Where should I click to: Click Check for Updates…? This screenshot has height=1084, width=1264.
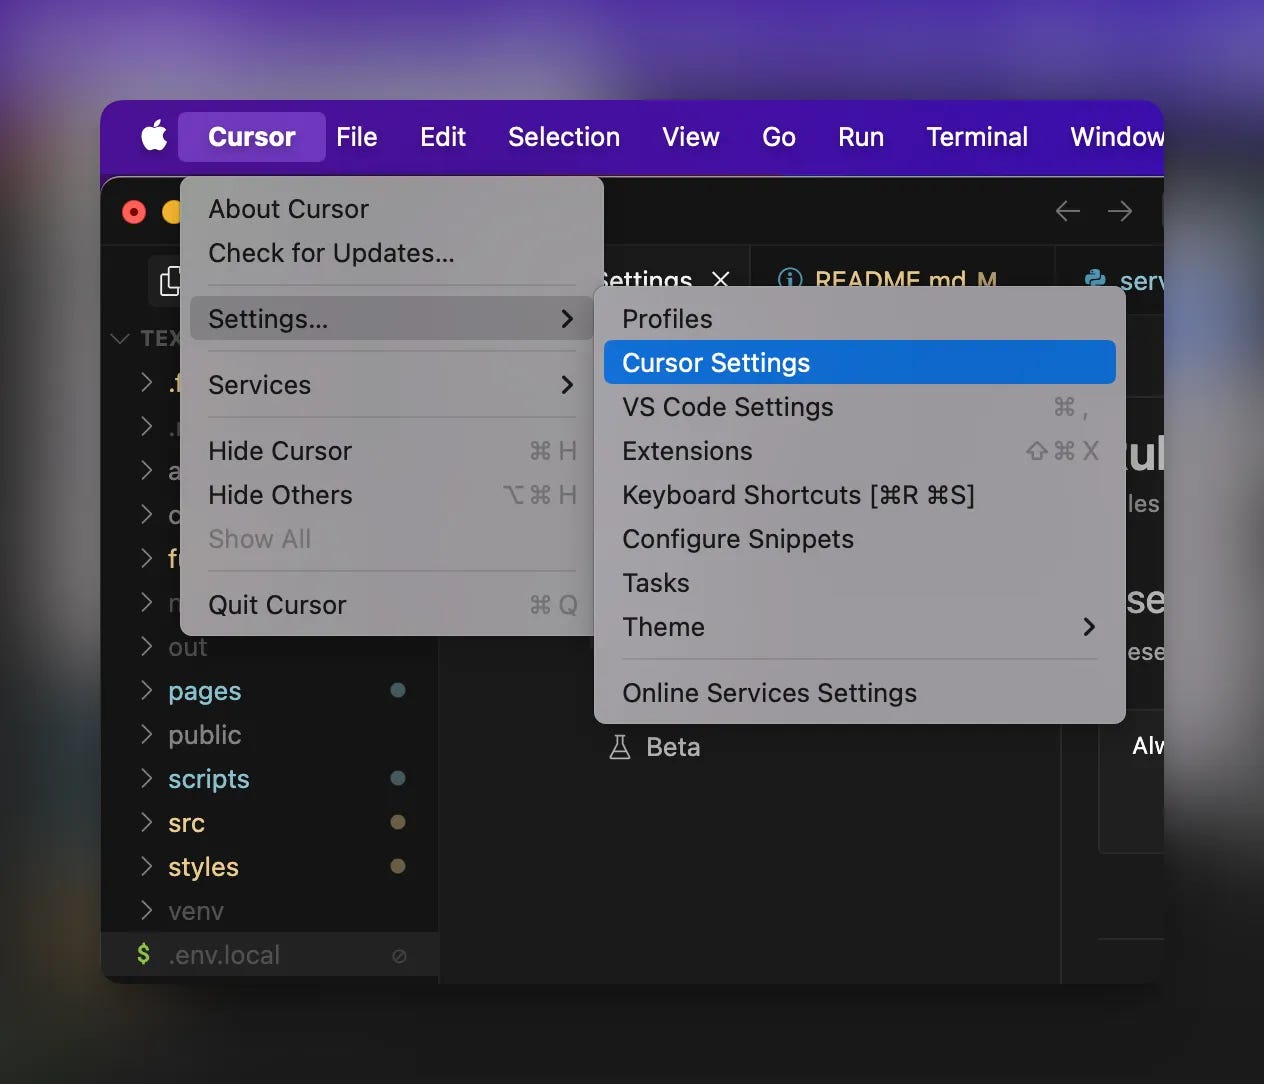(x=331, y=253)
